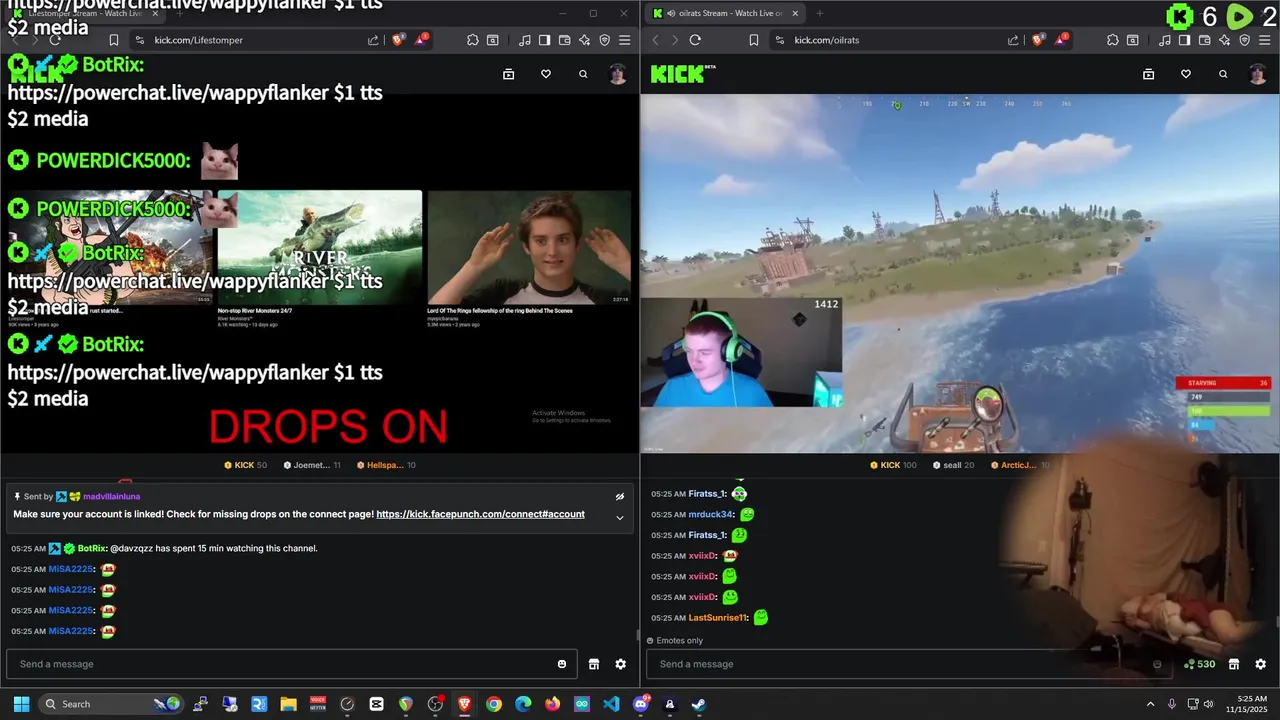Open chat settings gear in Lifestomper chat

(620, 664)
